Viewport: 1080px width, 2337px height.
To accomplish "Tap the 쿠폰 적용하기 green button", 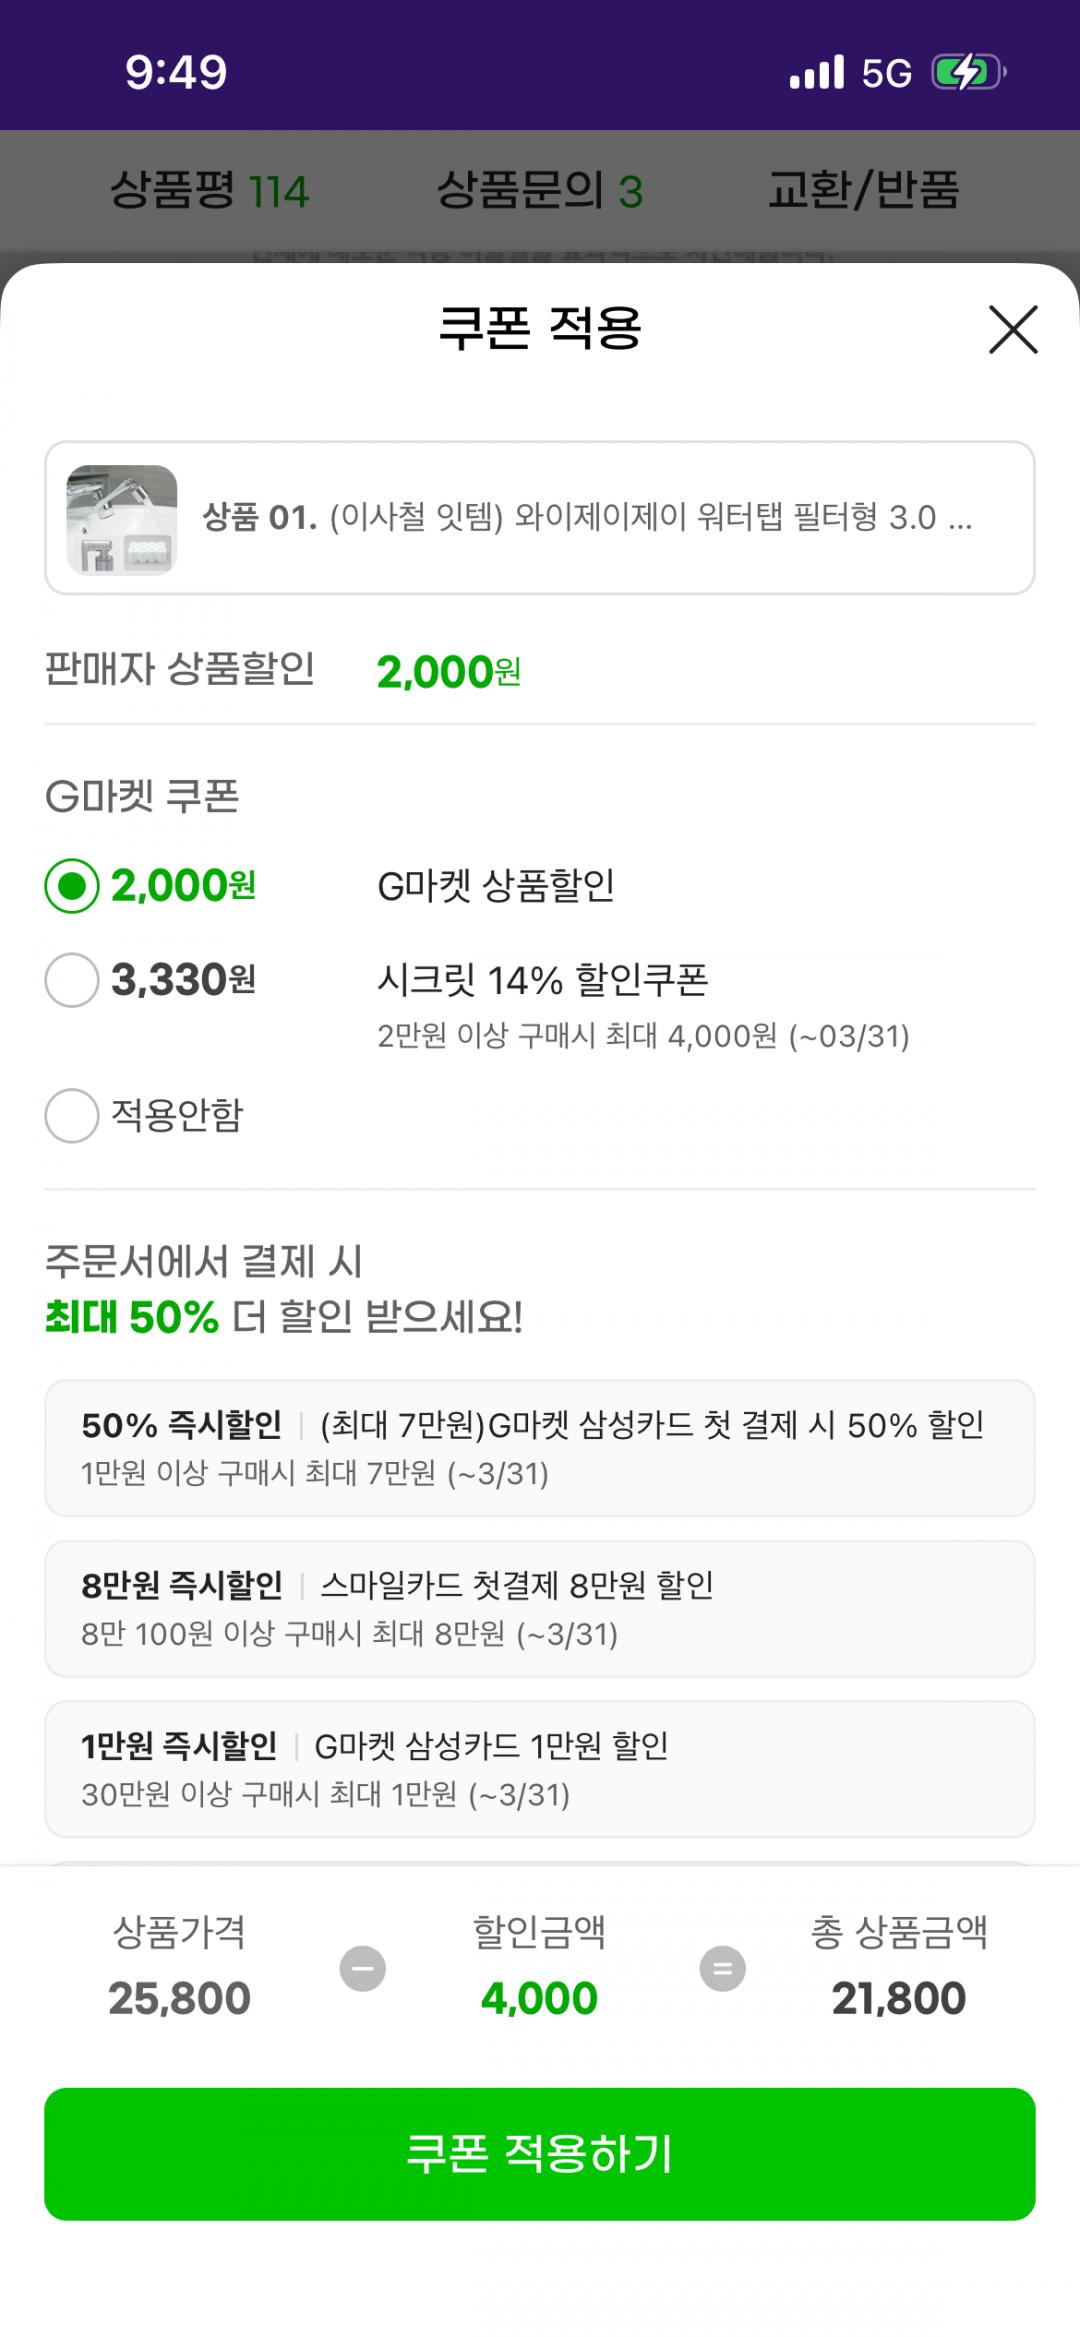I will pos(540,2153).
